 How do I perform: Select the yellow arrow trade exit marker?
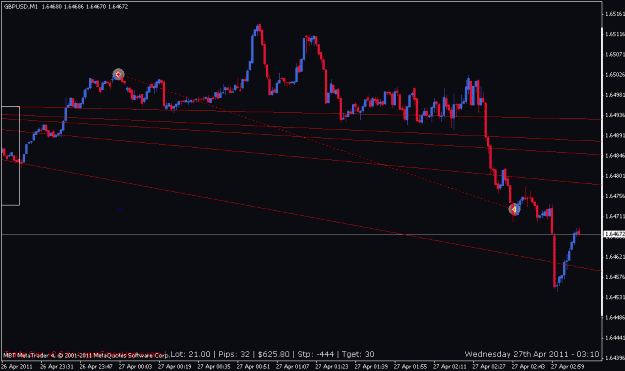click(514, 209)
